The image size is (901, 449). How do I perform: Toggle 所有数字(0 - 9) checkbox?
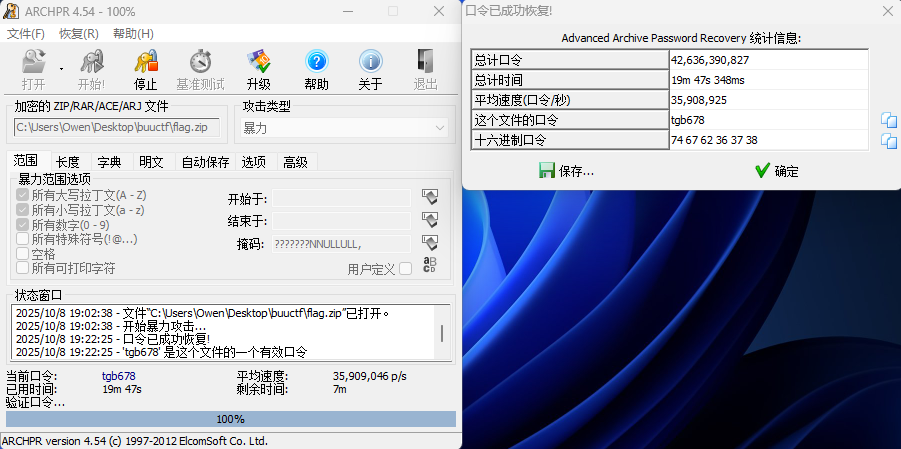click(x=22, y=224)
